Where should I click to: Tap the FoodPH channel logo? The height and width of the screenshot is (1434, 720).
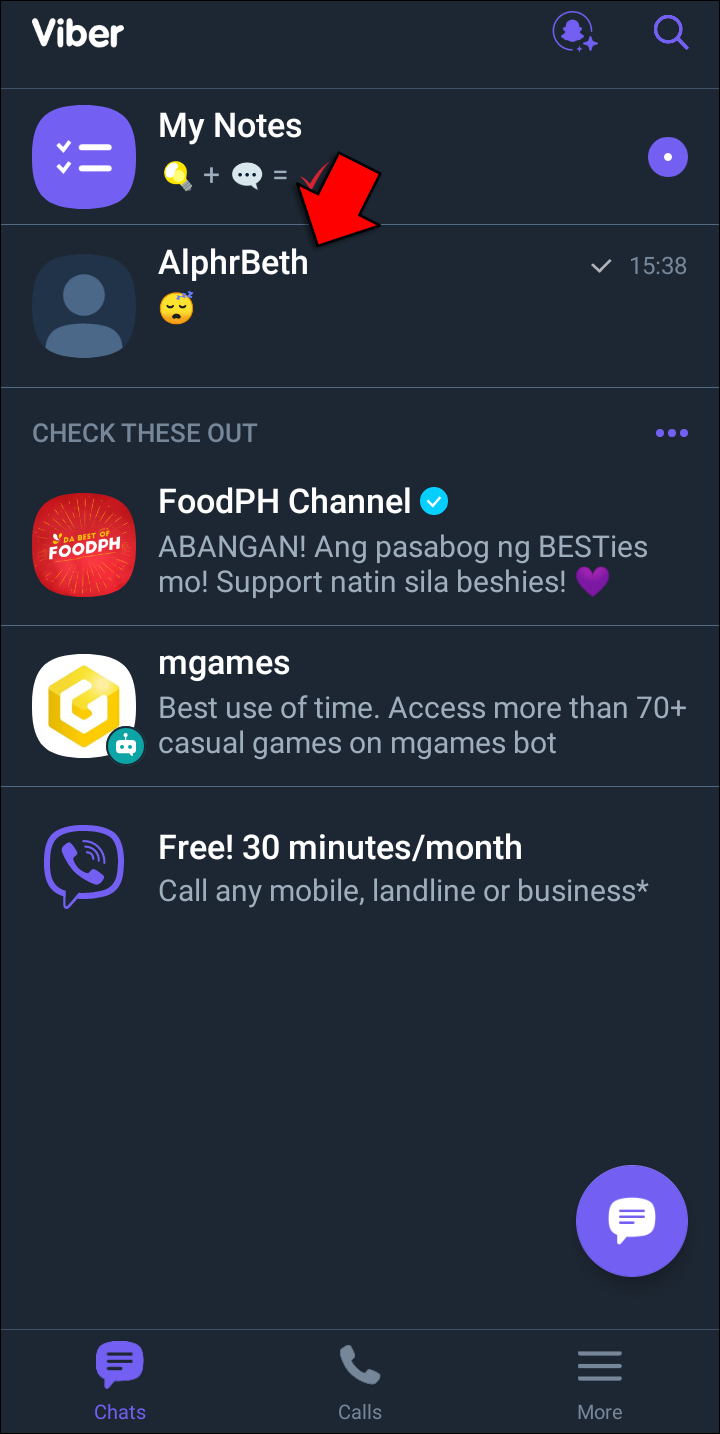(x=84, y=545)
